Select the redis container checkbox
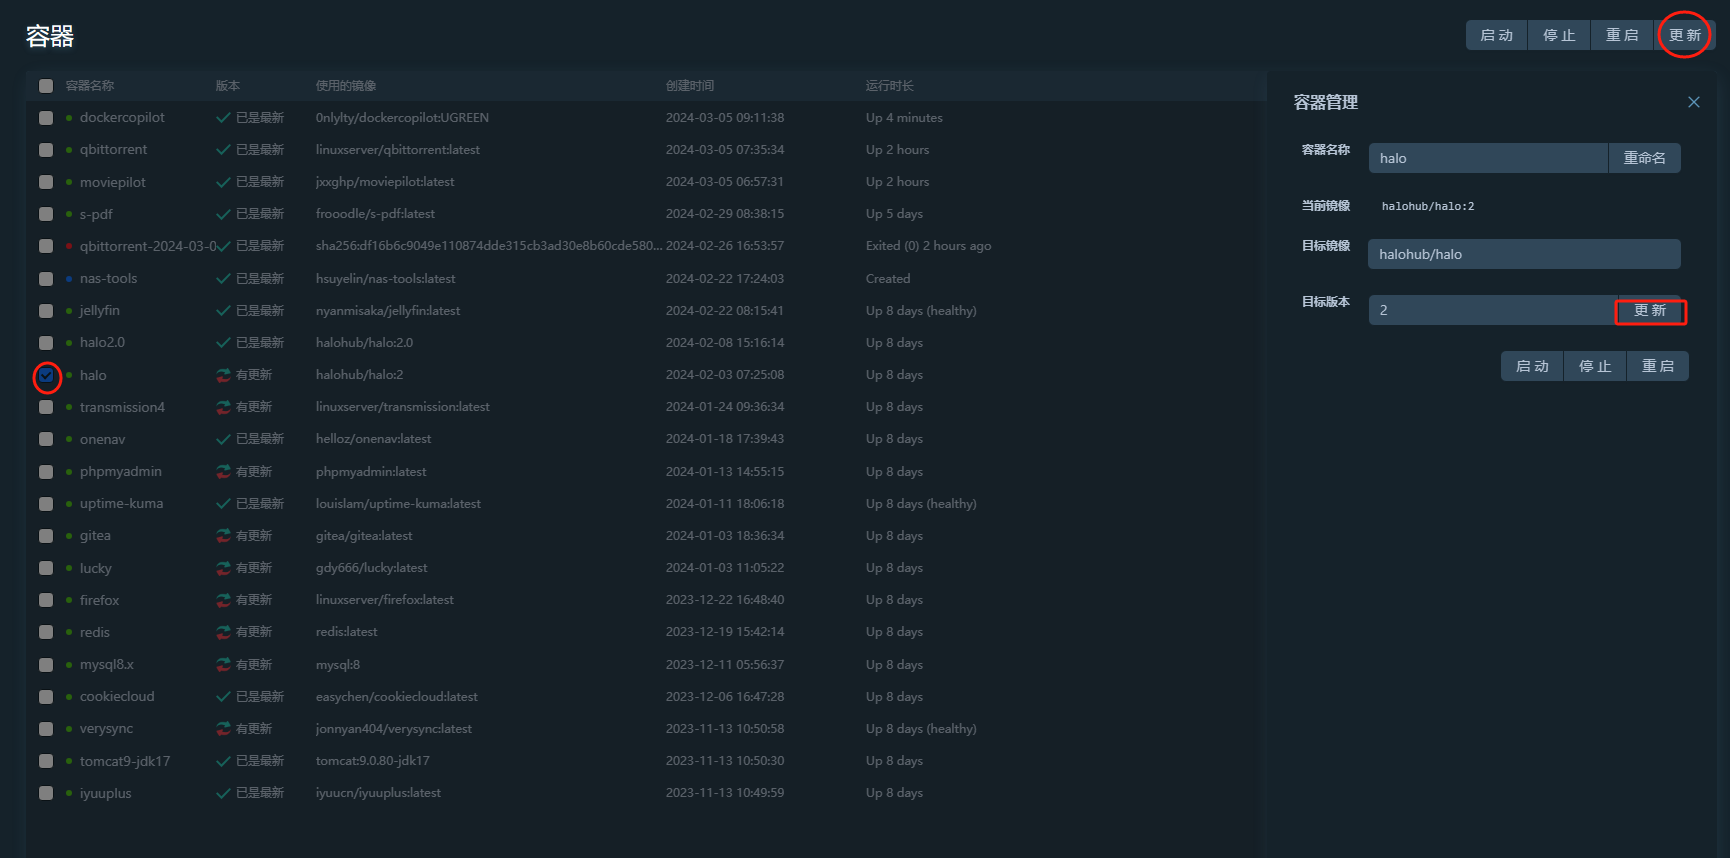Image resolution: width=1730 pixels, height=858 pixels. pyautogui.click(x=46, y=632)
